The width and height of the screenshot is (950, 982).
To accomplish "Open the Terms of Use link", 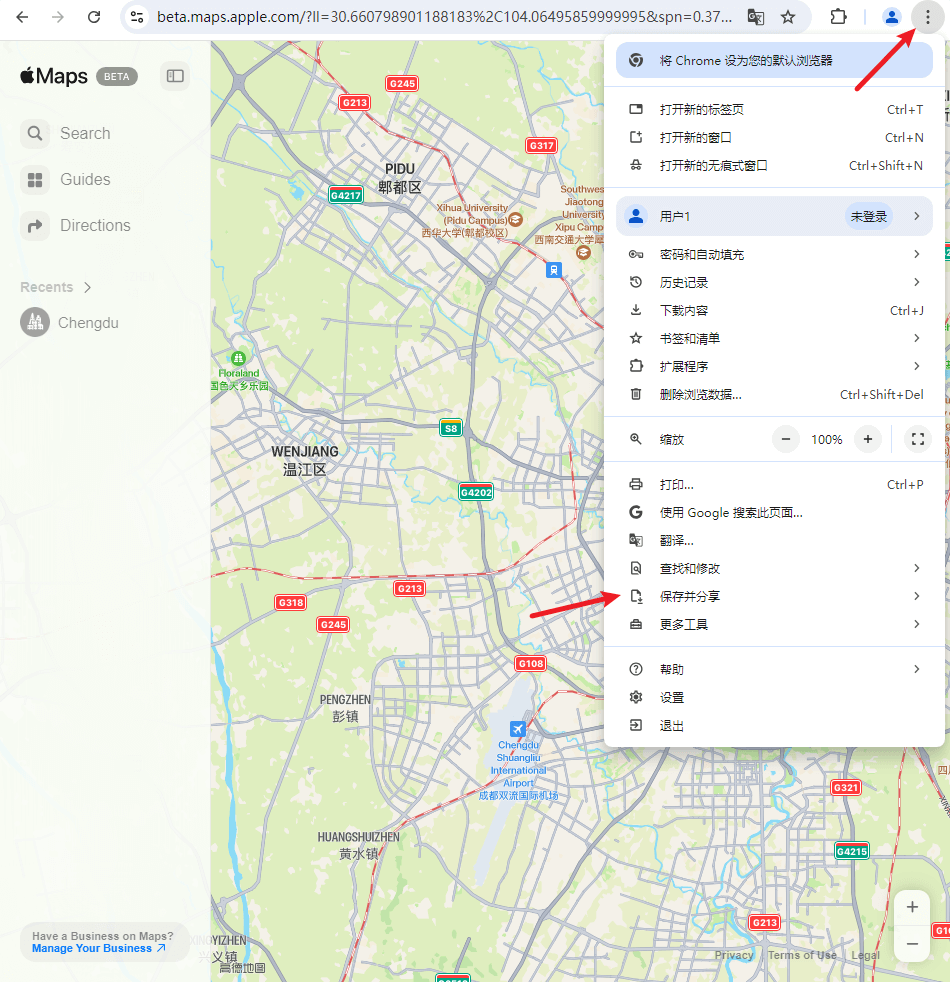I will tap(802, 955).
